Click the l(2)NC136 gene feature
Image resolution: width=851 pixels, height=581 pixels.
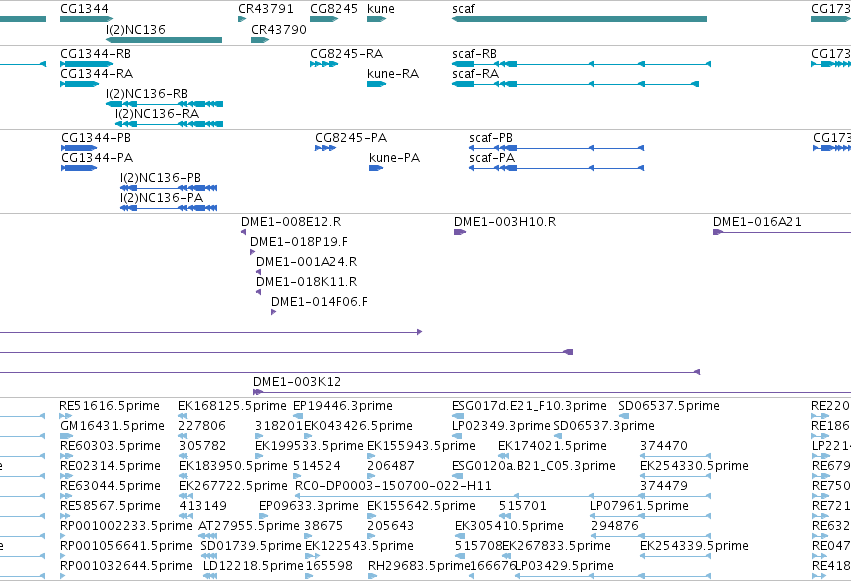point(164,40)
